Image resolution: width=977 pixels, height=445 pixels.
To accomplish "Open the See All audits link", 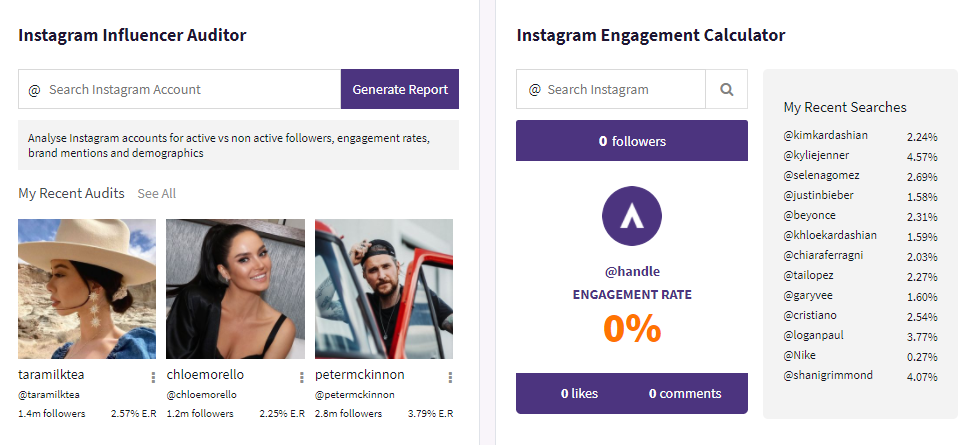I will pyautogui.click(x=157, y=193).
